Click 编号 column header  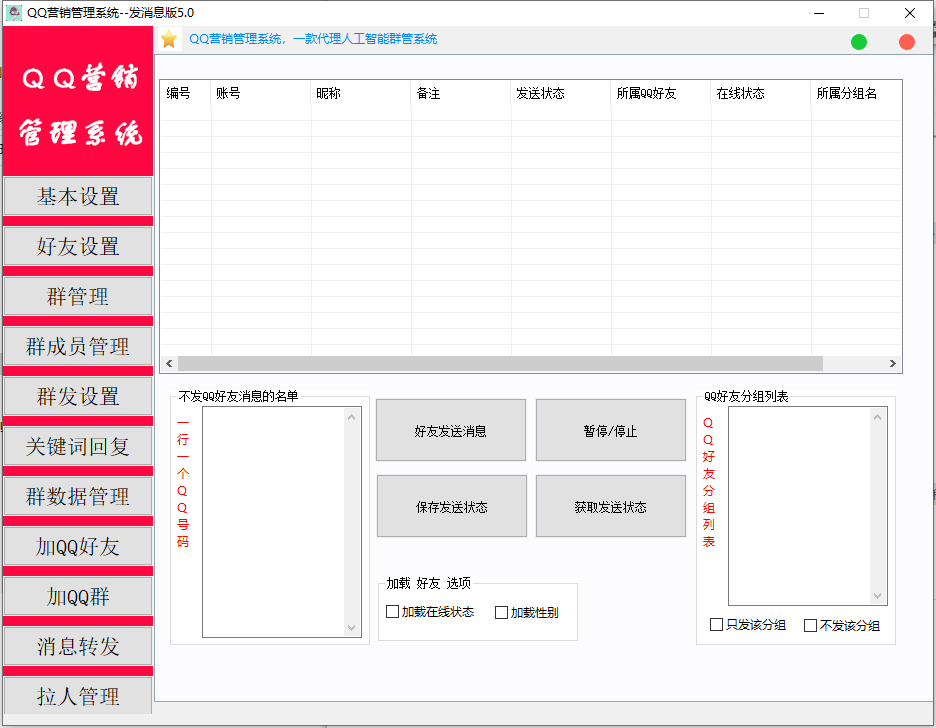186,93
